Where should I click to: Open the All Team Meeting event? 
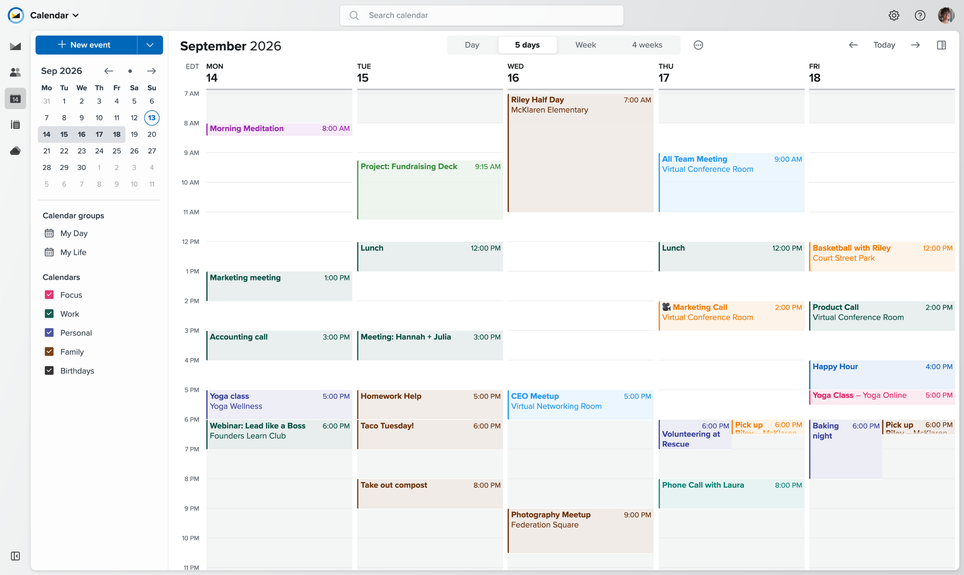click(x=731, y=183)
